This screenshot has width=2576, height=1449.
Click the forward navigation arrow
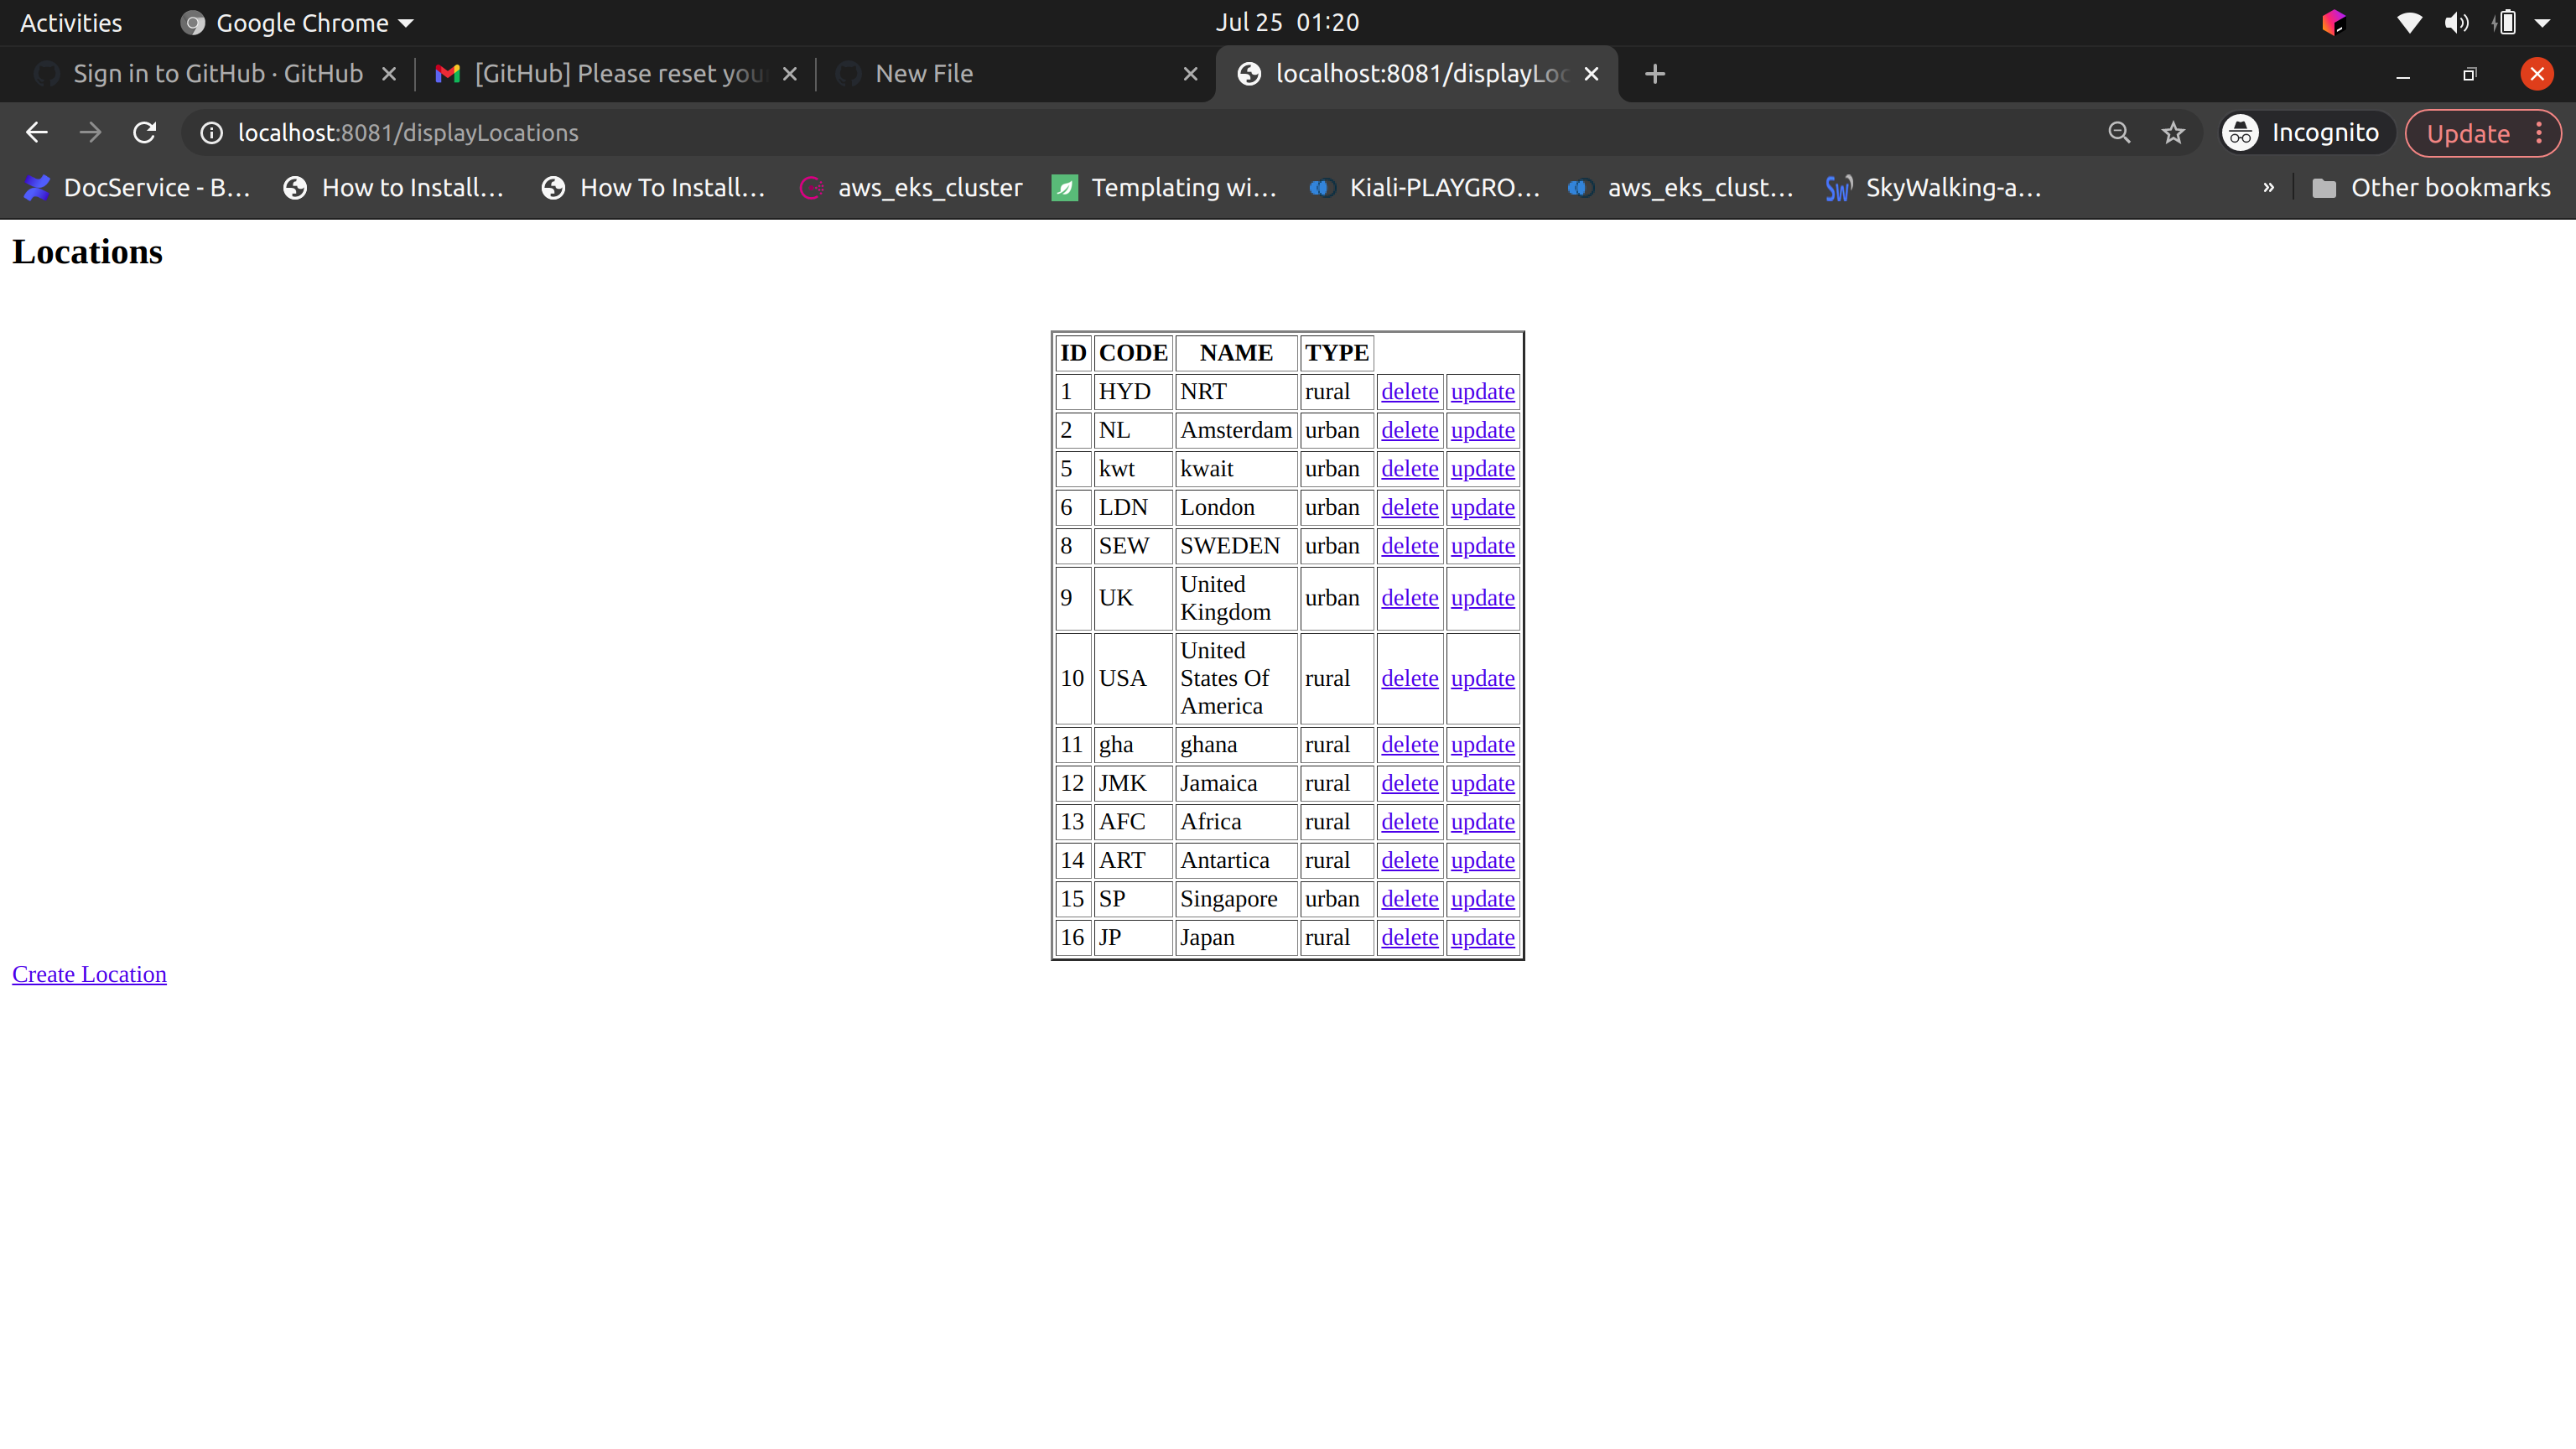tap(90, 132)
